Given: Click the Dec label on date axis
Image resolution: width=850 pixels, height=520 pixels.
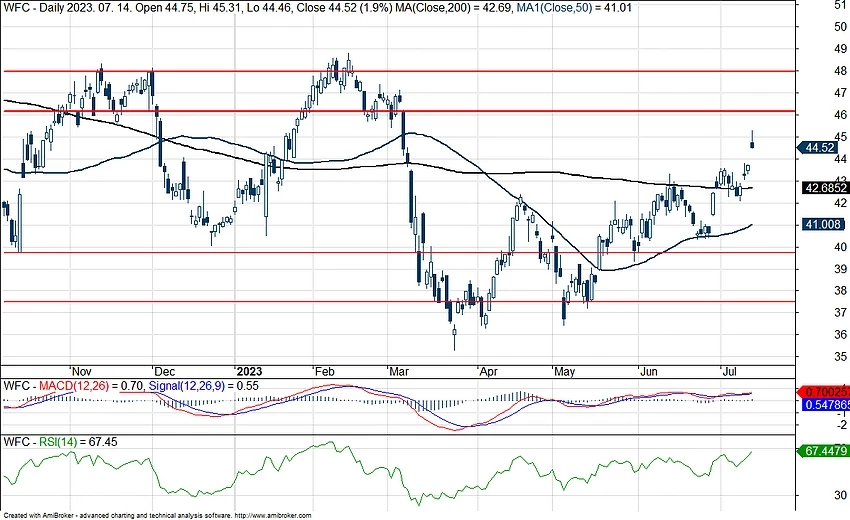Looking at the screenshot, I should [164, 371].
